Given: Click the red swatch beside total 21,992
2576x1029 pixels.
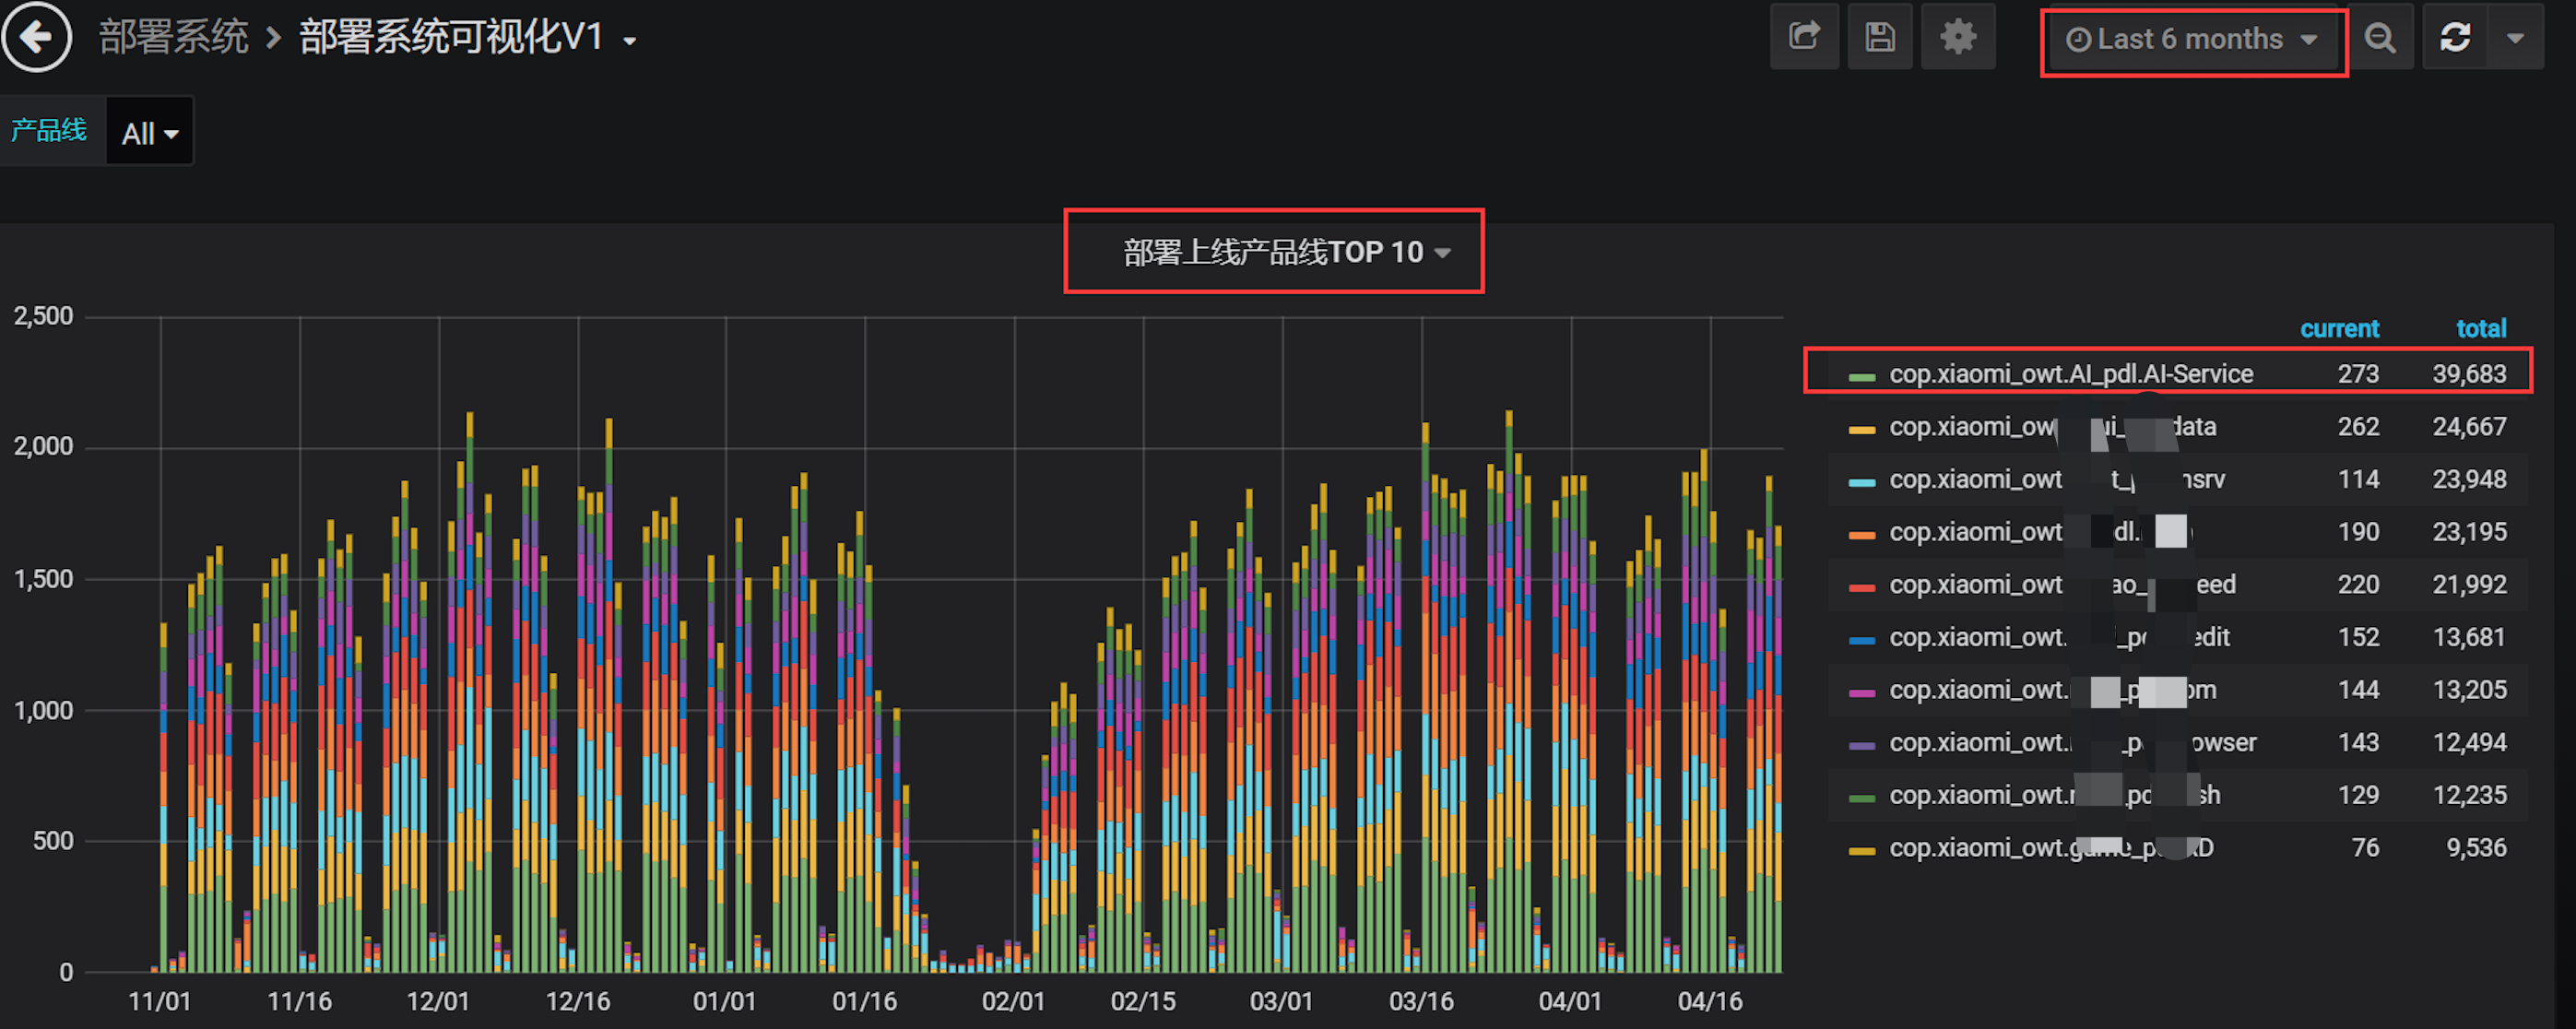Looking at the screenshot, I should pyautogui.click(x=1861, y=587).
